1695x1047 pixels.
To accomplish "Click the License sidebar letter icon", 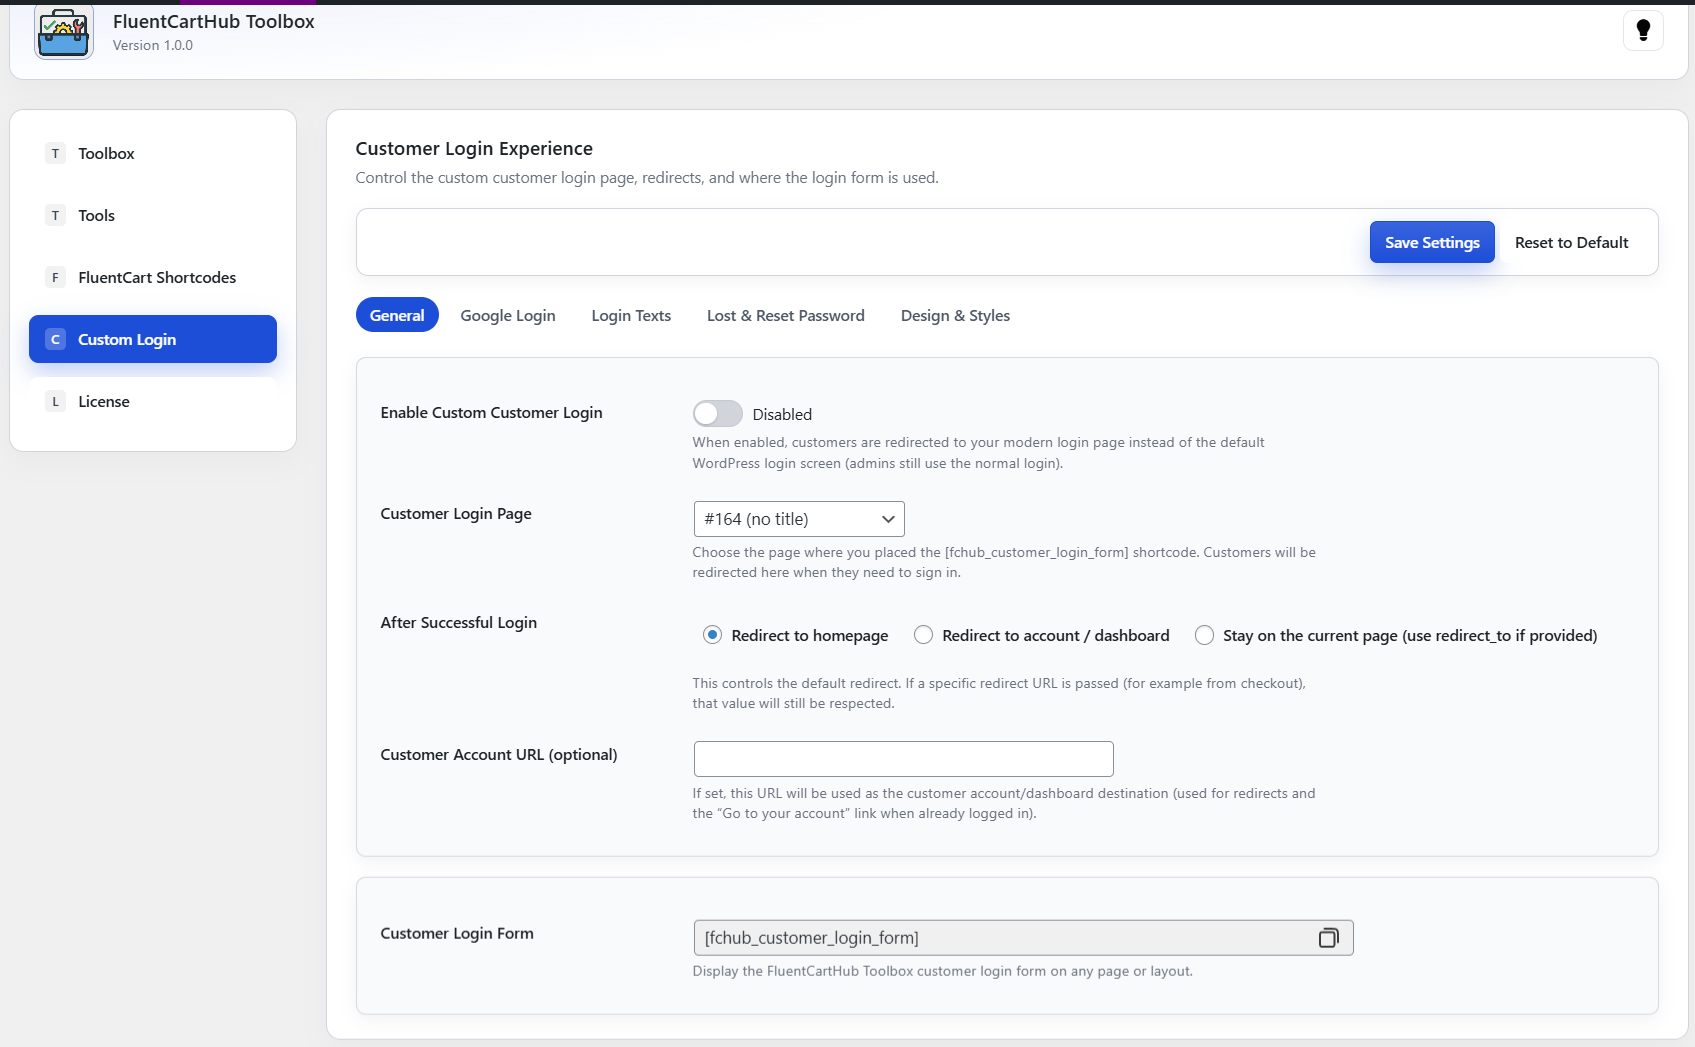I will click(55, 402).
